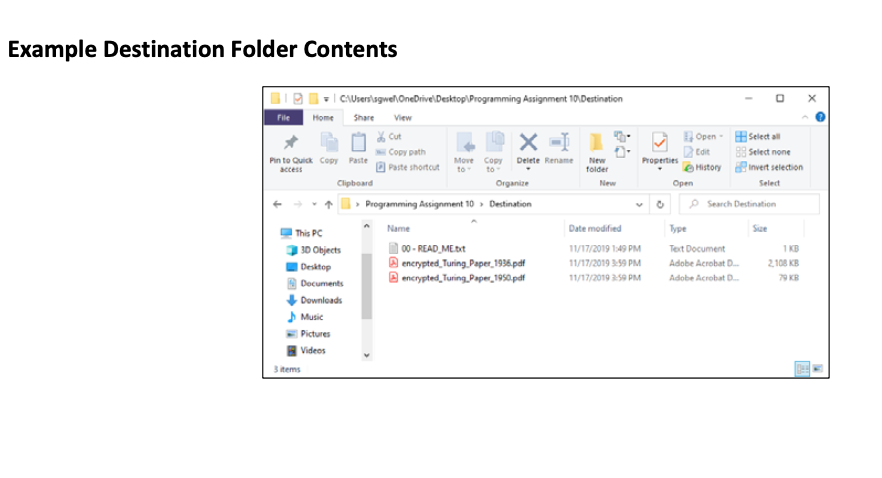The height and width of the screenshot is (478, 882).
Task: Click Programming Assignment 10 in breadcrumb
Action: (420, 204)
